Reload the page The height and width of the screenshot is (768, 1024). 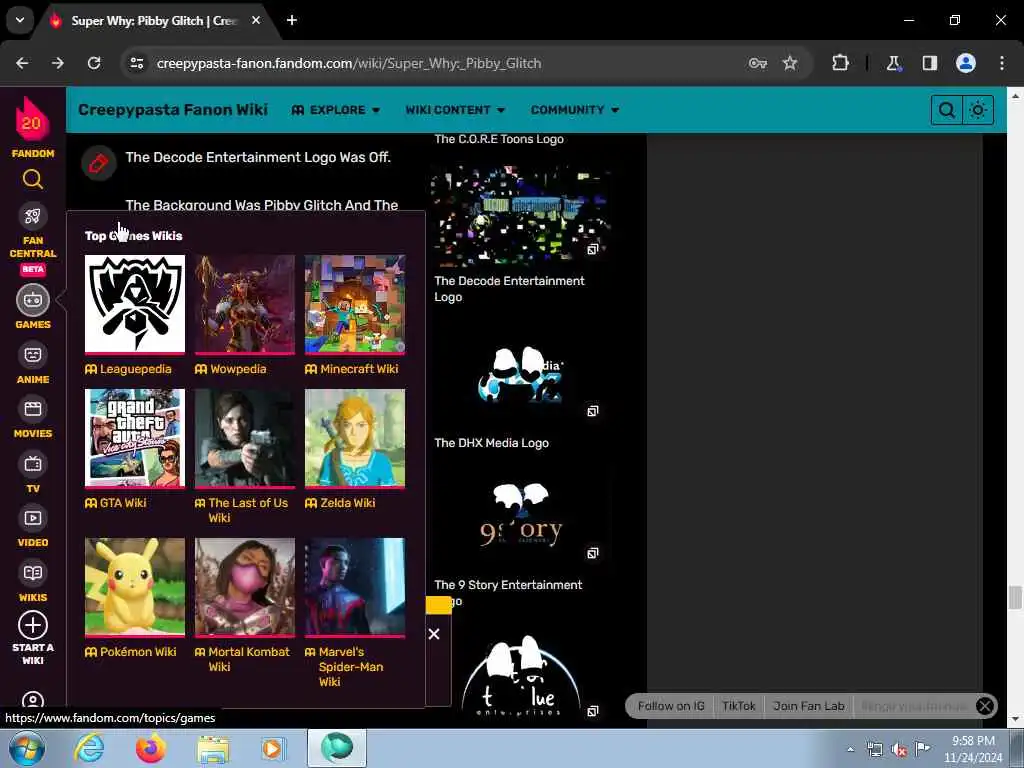pyautogui.click(x=94, y=63)
